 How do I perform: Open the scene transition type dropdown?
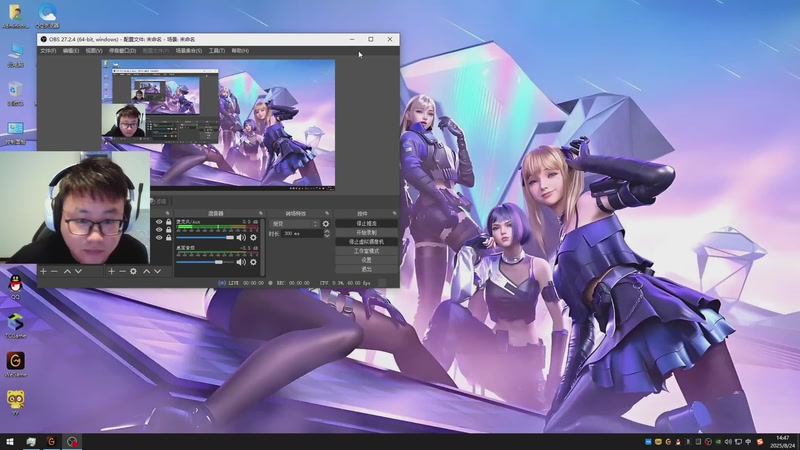294,223
